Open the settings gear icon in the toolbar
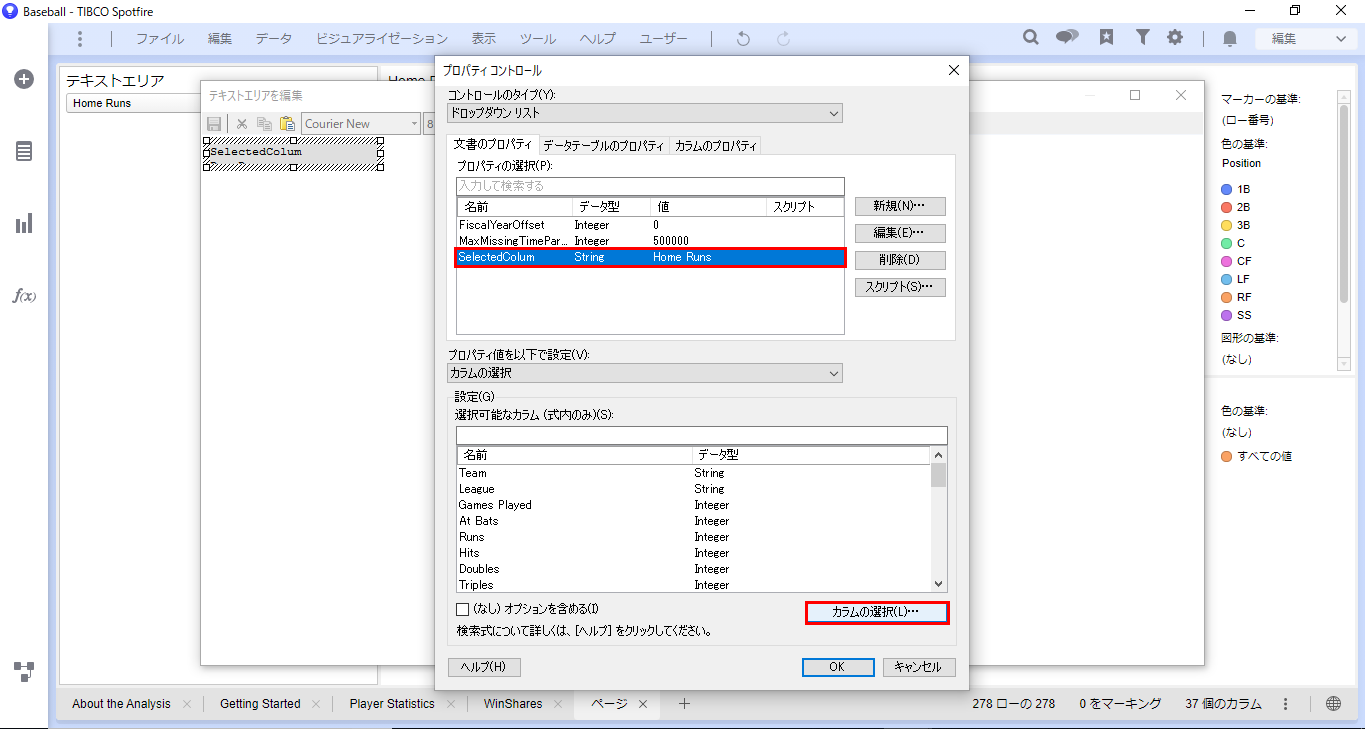1365x729 pixels. coord(1175,38)
